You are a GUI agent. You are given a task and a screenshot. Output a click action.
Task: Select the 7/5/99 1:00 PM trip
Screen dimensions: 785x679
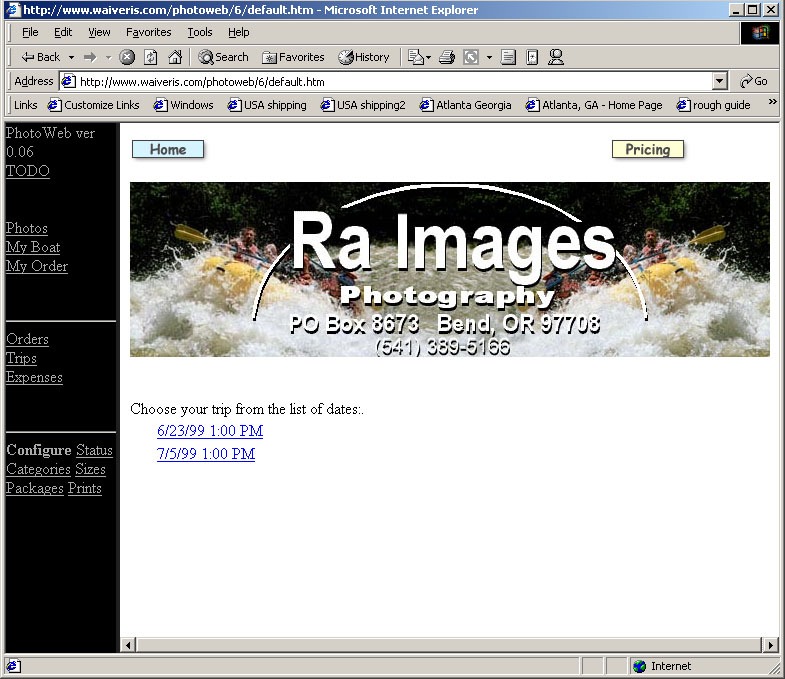coord(206,454)
